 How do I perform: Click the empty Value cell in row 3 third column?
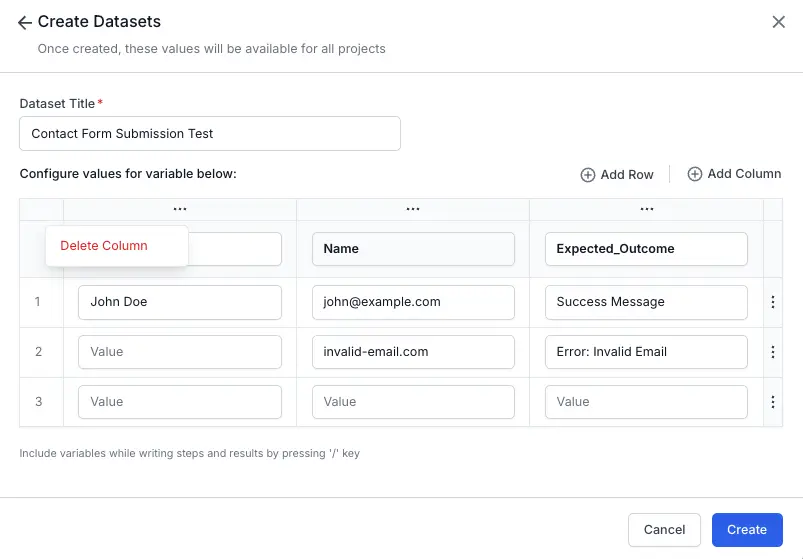point(646,402)
